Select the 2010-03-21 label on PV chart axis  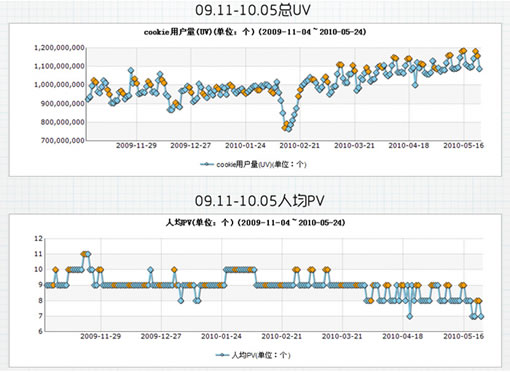coord(342,336)
